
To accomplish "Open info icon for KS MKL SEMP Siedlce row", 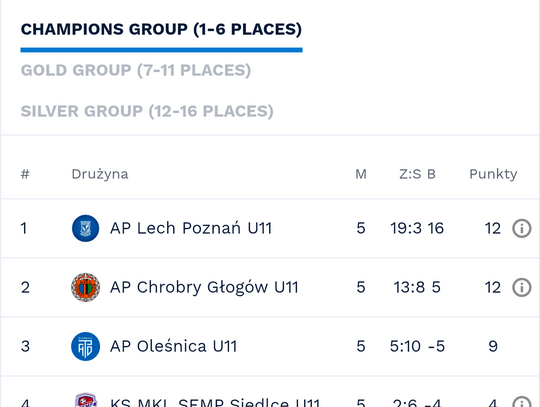I will tap(522, 401).
